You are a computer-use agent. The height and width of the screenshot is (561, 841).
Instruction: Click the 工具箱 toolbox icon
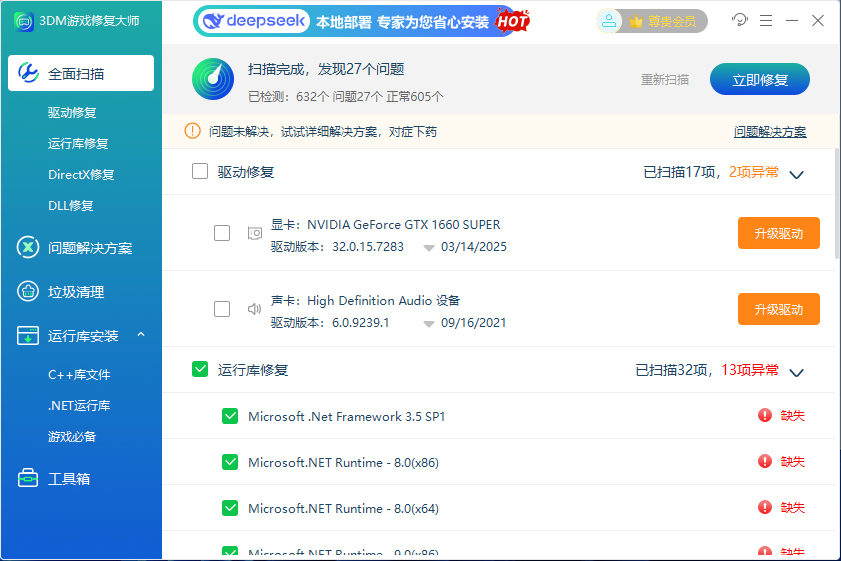28,479
